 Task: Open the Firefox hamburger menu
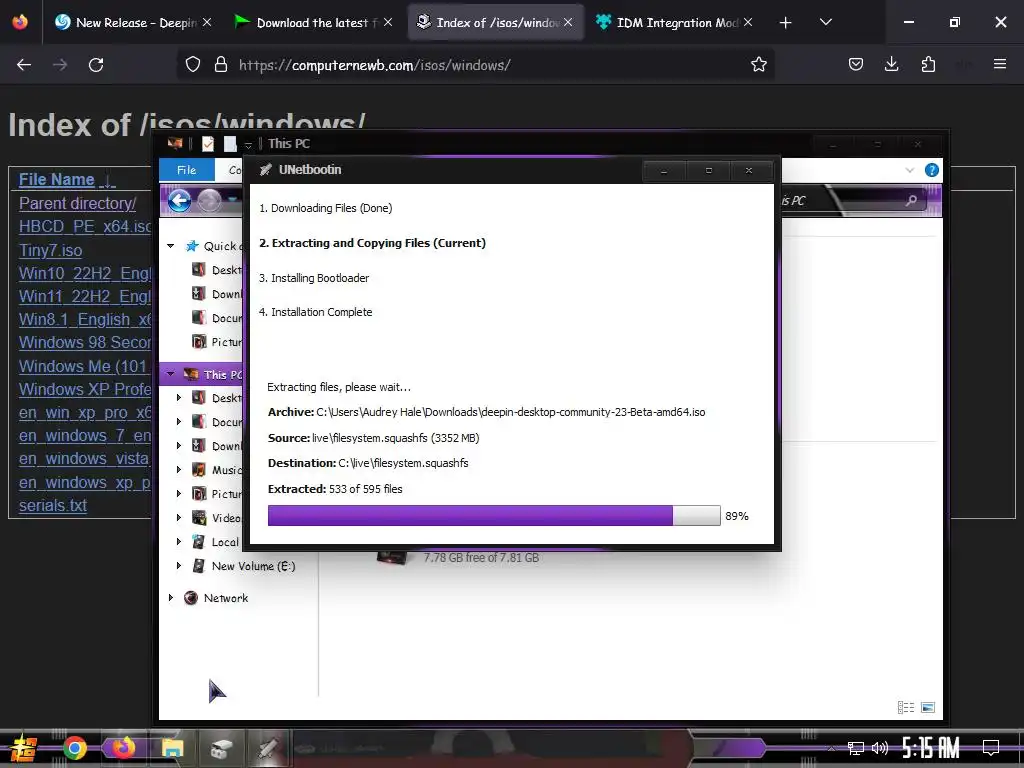point(999,64)
